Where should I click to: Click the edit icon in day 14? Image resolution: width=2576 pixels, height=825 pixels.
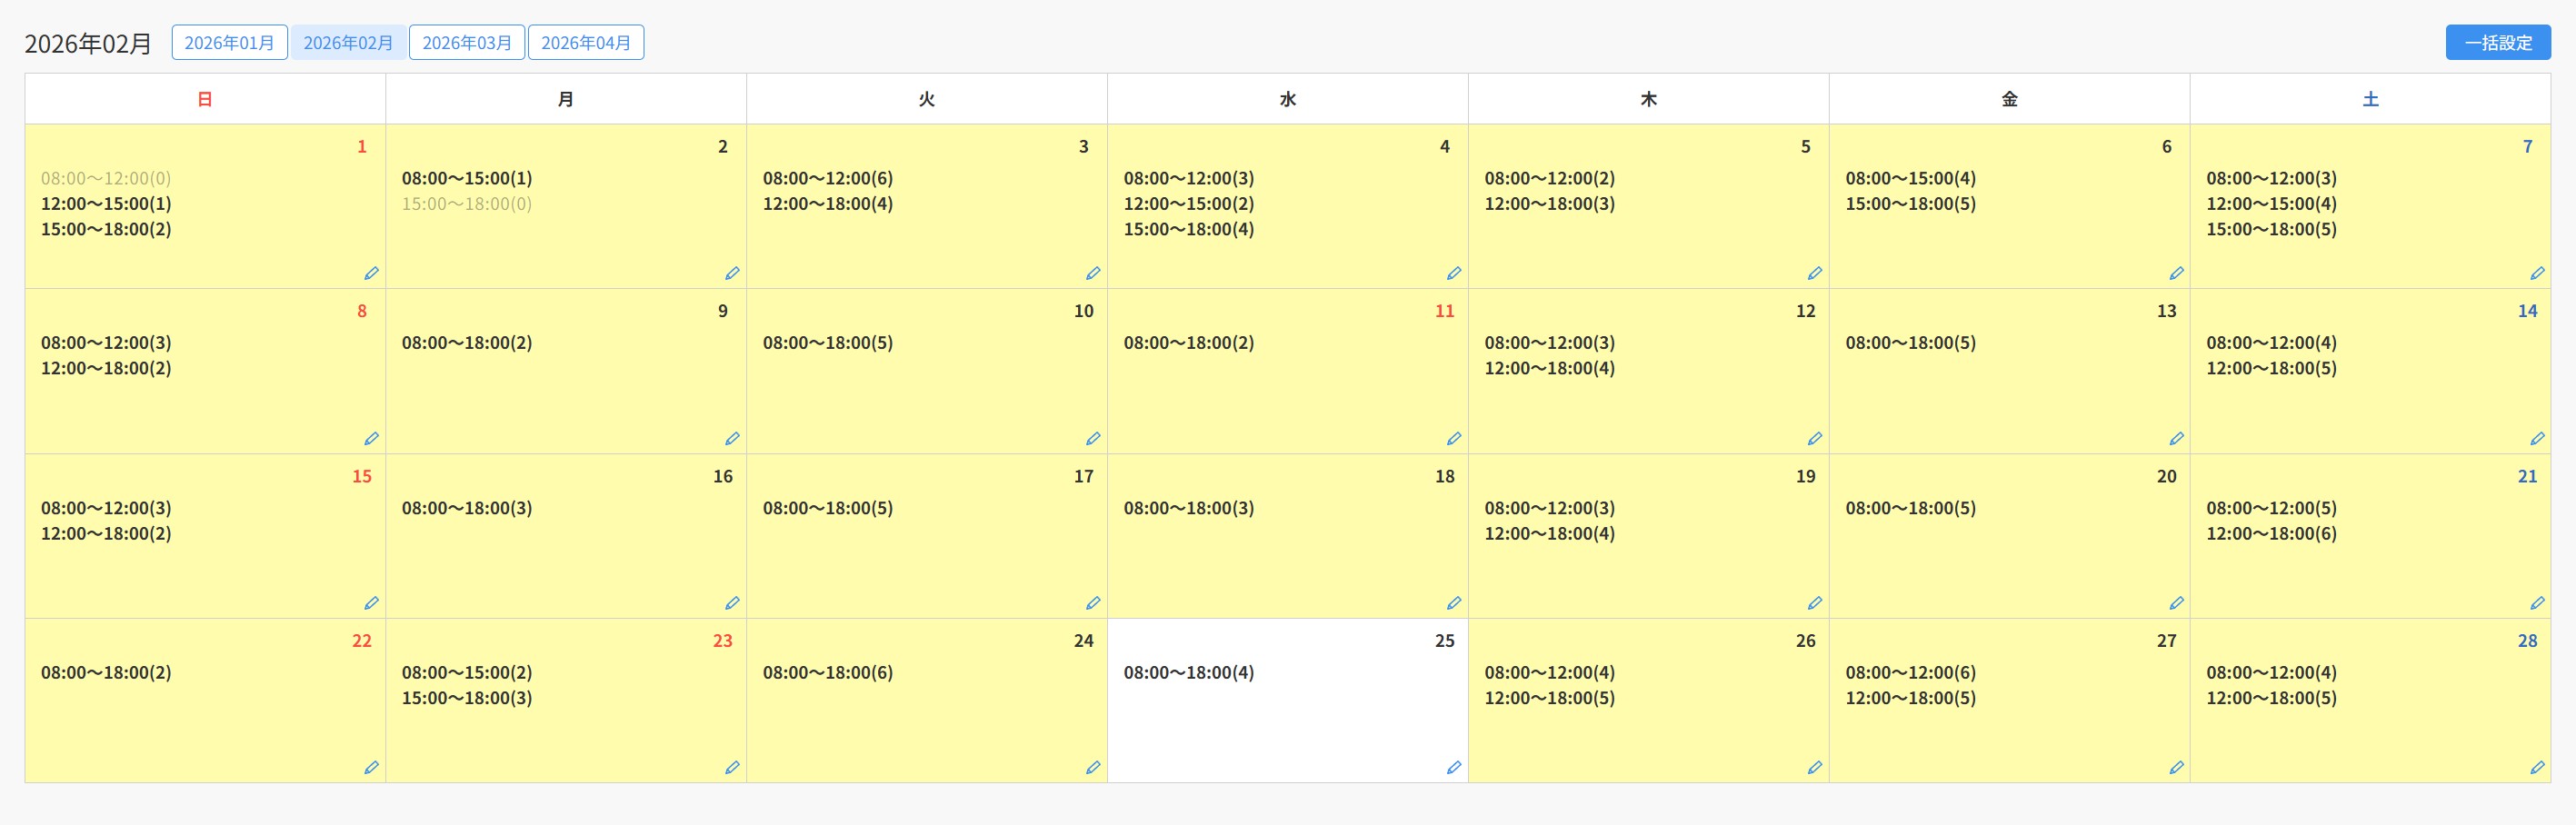pos(2537,438)
